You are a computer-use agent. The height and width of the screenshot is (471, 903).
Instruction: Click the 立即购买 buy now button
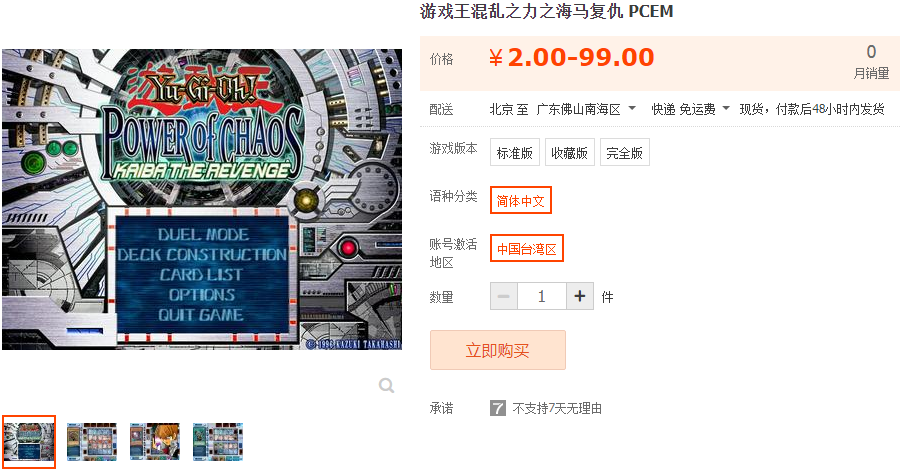pos(498,350)
